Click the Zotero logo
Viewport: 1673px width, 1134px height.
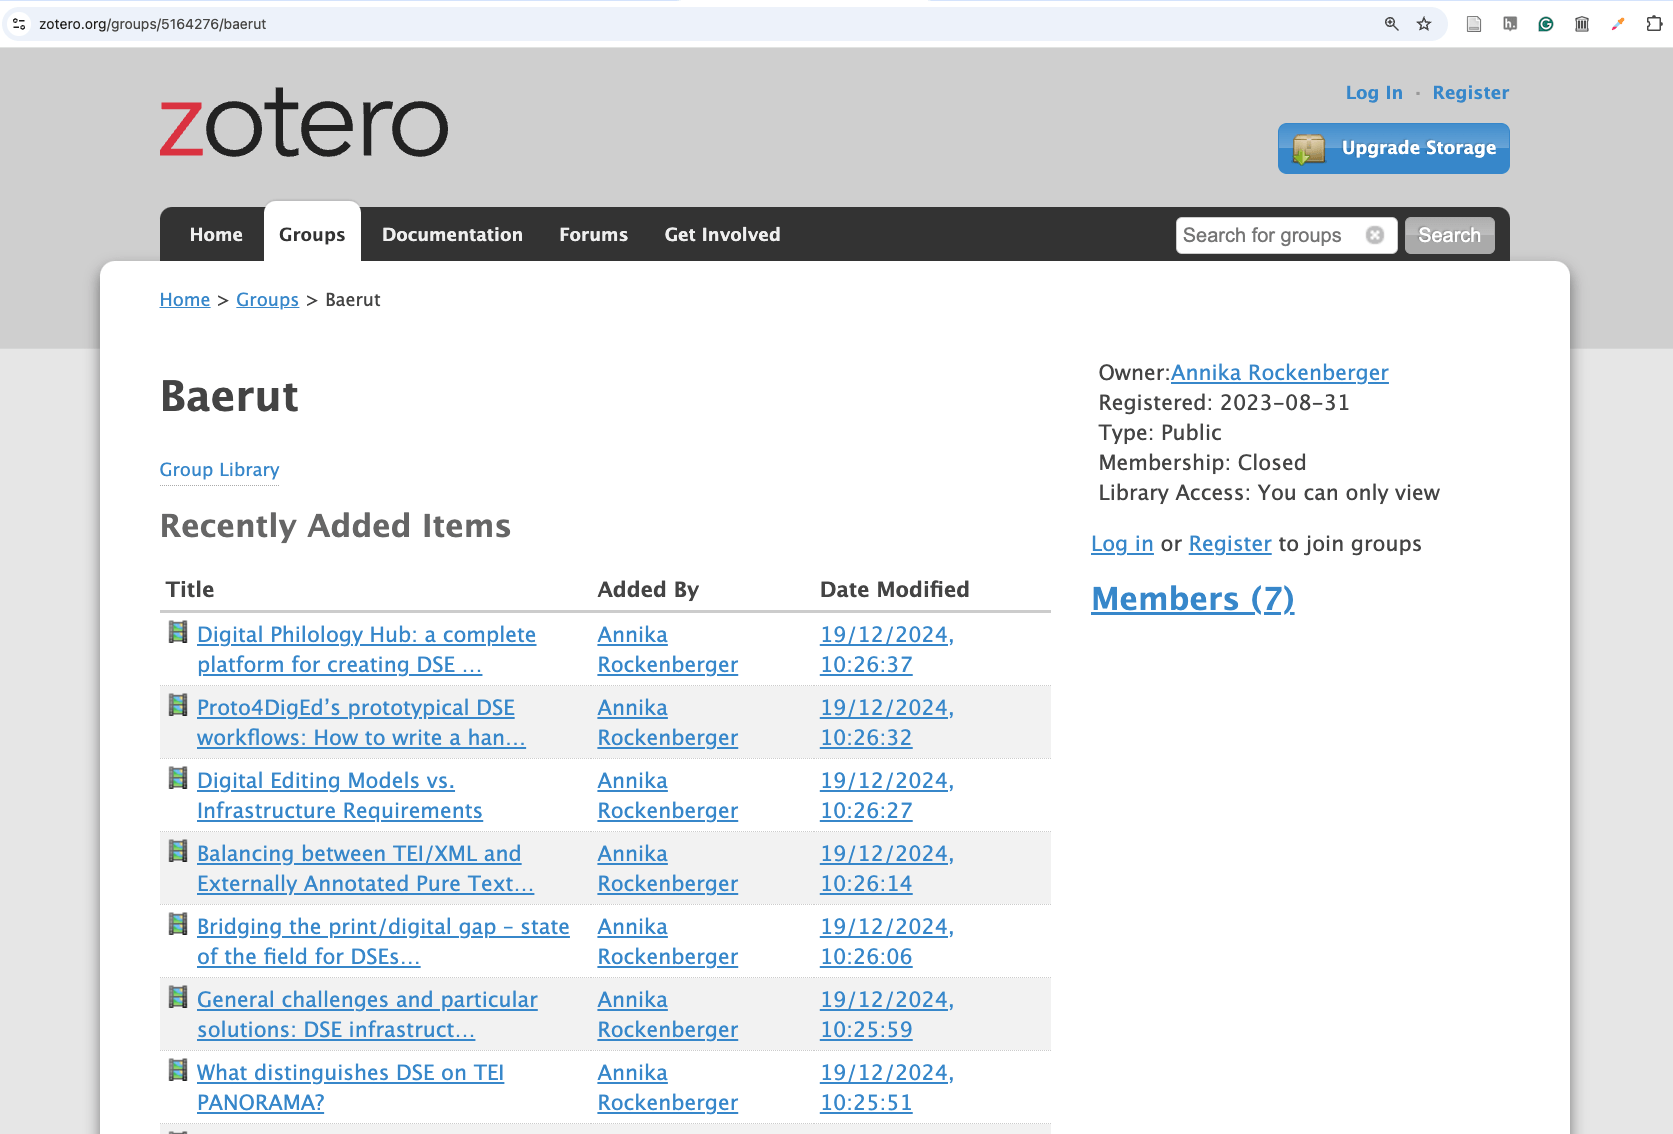tap(304, 123)
